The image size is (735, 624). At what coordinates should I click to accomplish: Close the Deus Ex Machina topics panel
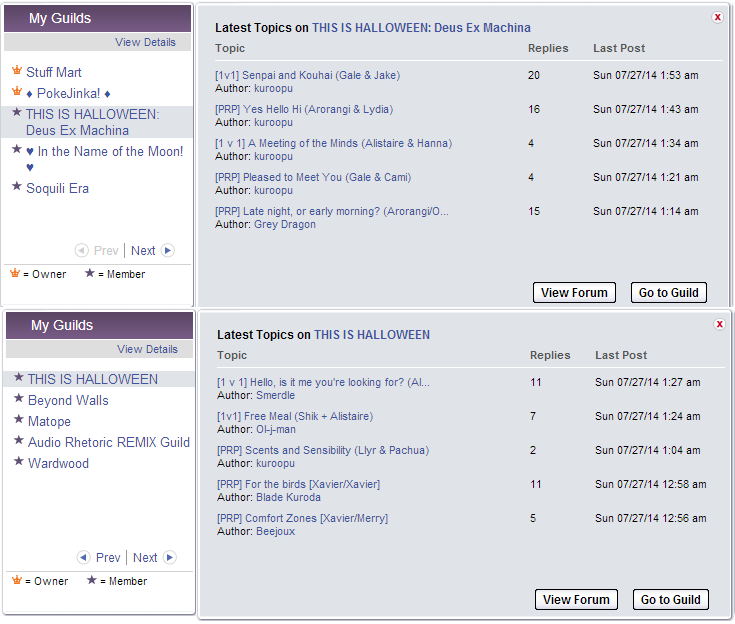coord(717,17)
